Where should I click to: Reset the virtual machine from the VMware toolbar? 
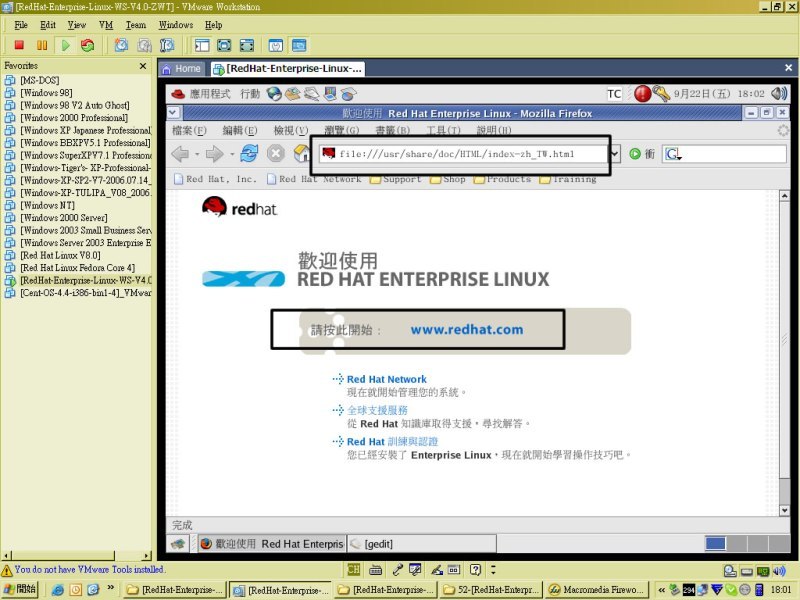coord(88,45)
